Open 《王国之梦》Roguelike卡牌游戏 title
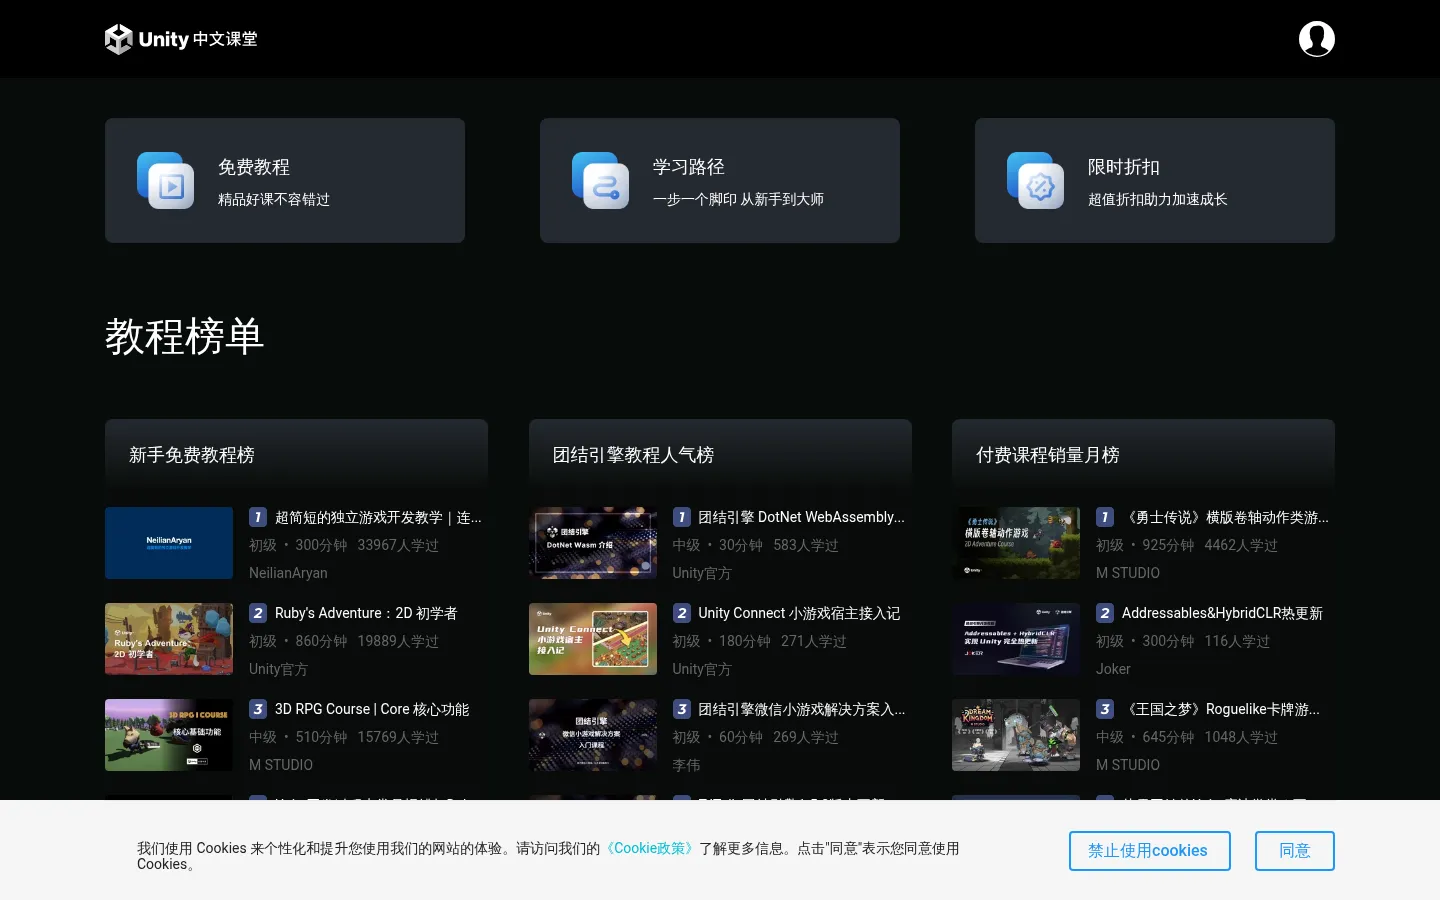This screenshot has width=1440, height=900. pos(1221,709)
